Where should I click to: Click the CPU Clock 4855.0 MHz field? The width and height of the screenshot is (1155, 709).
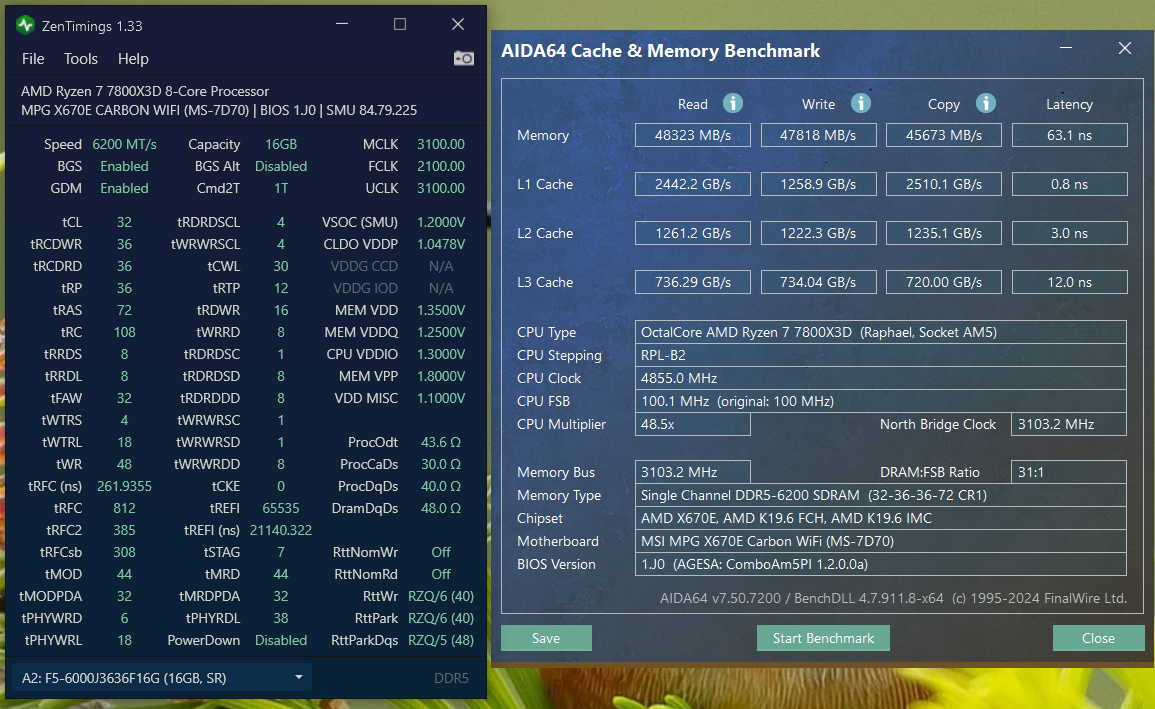[x=880, y=378]
